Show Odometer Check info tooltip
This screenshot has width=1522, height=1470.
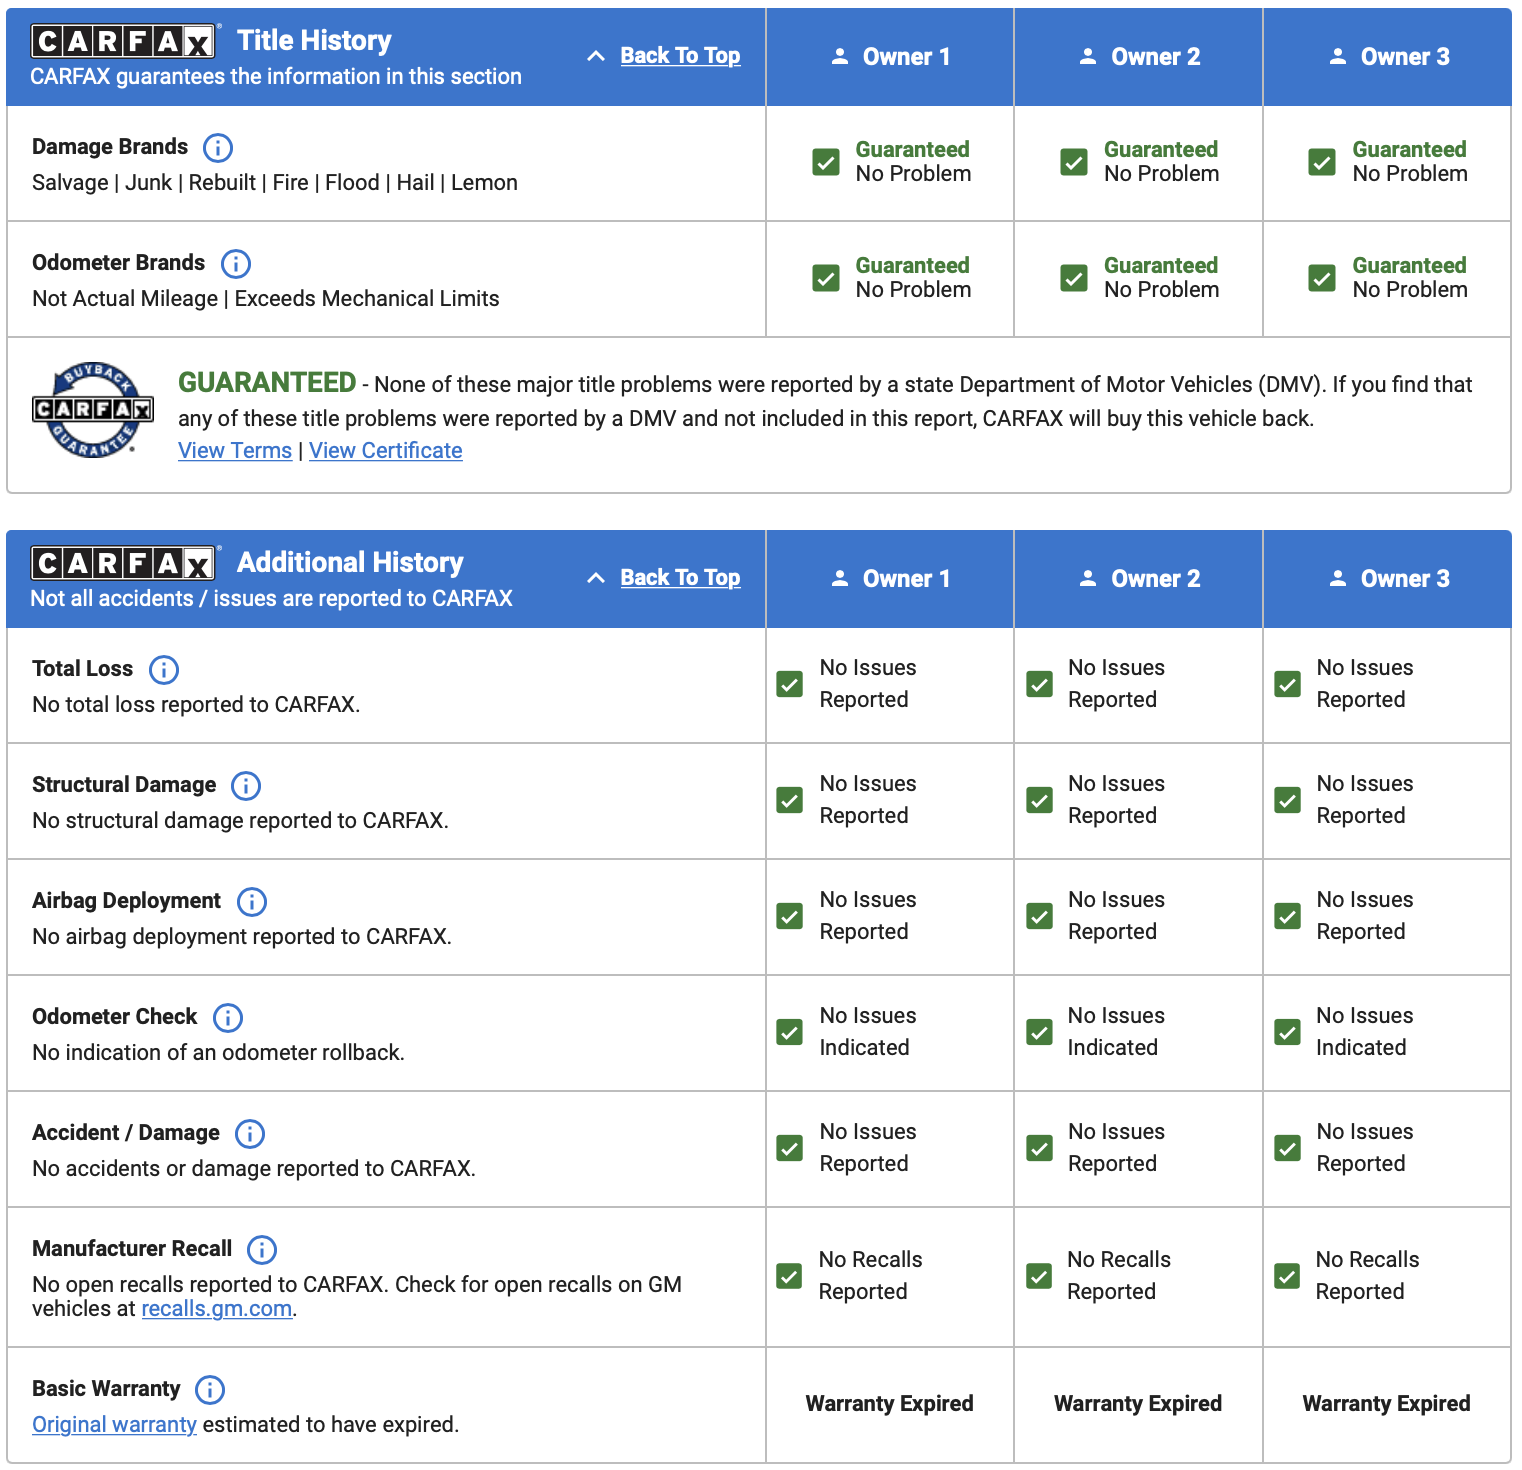pos(228,1018)
